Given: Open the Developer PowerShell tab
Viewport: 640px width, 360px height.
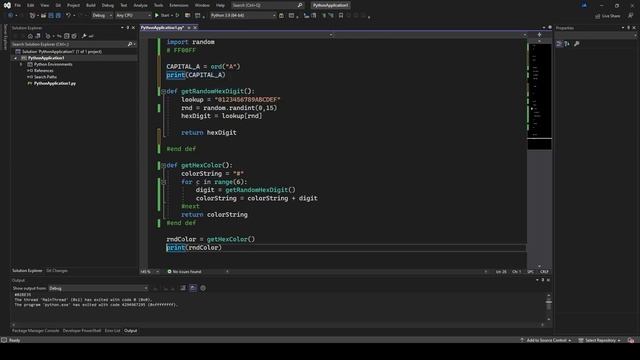Looking at the screenshot, I should tap(82, 331).
